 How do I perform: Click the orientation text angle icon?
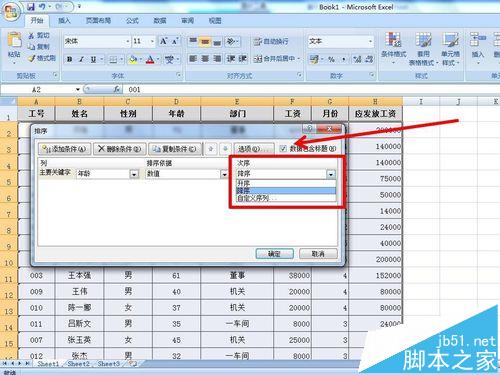[231, 41]
